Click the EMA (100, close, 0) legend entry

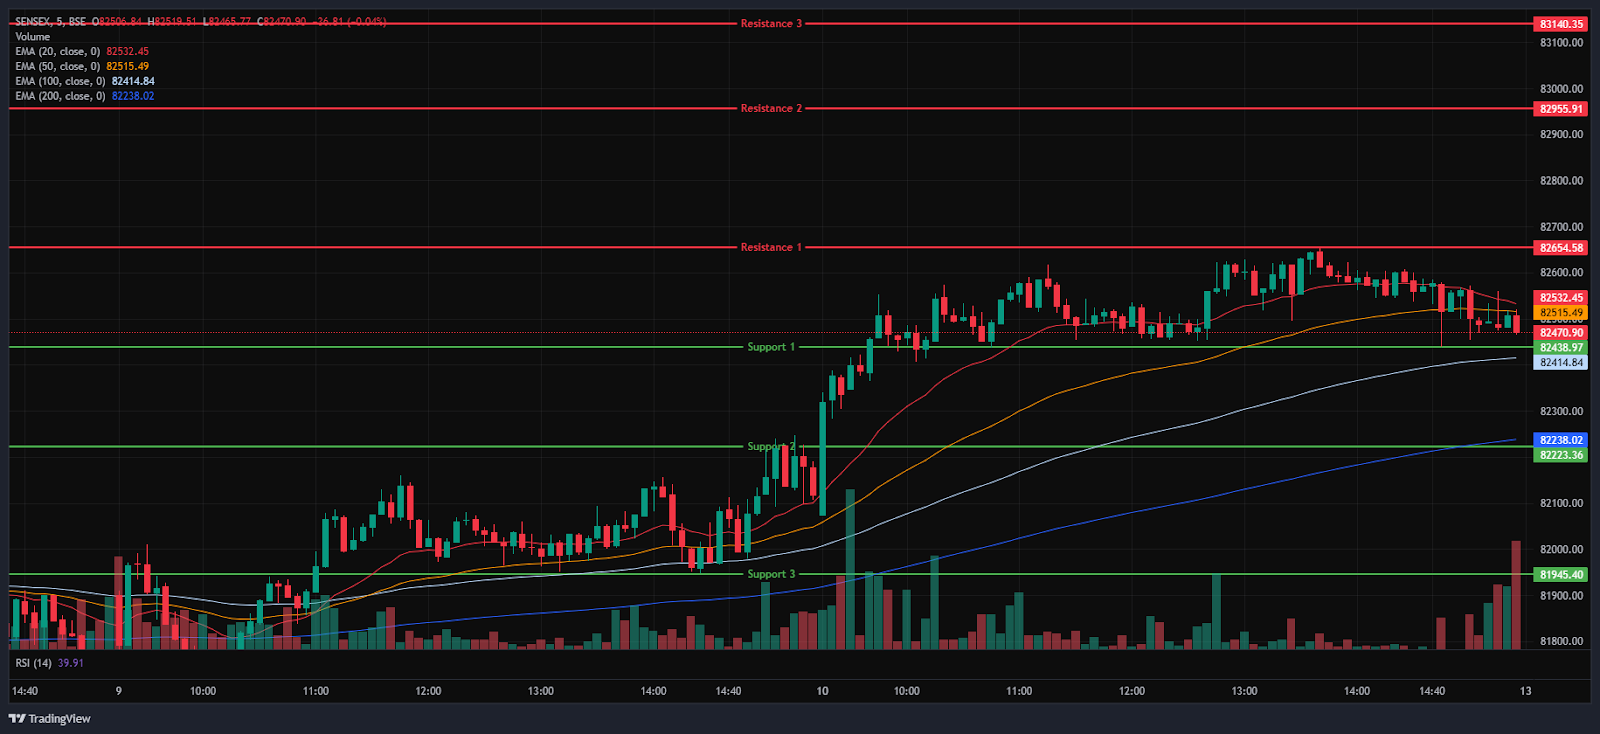coord(60,81)
